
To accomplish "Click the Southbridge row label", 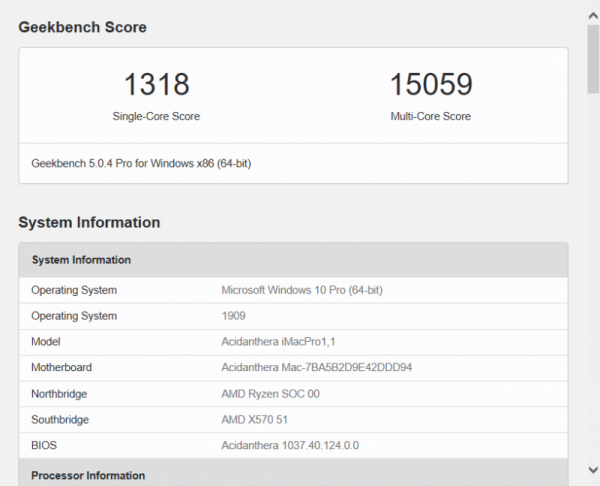I will [x=60, y=420].
